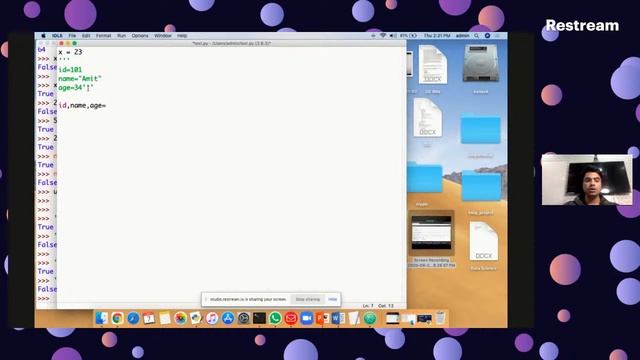Open Terminal from the dock
The image size is (640, 360).
pyautogui.click(x=259, y=318)
